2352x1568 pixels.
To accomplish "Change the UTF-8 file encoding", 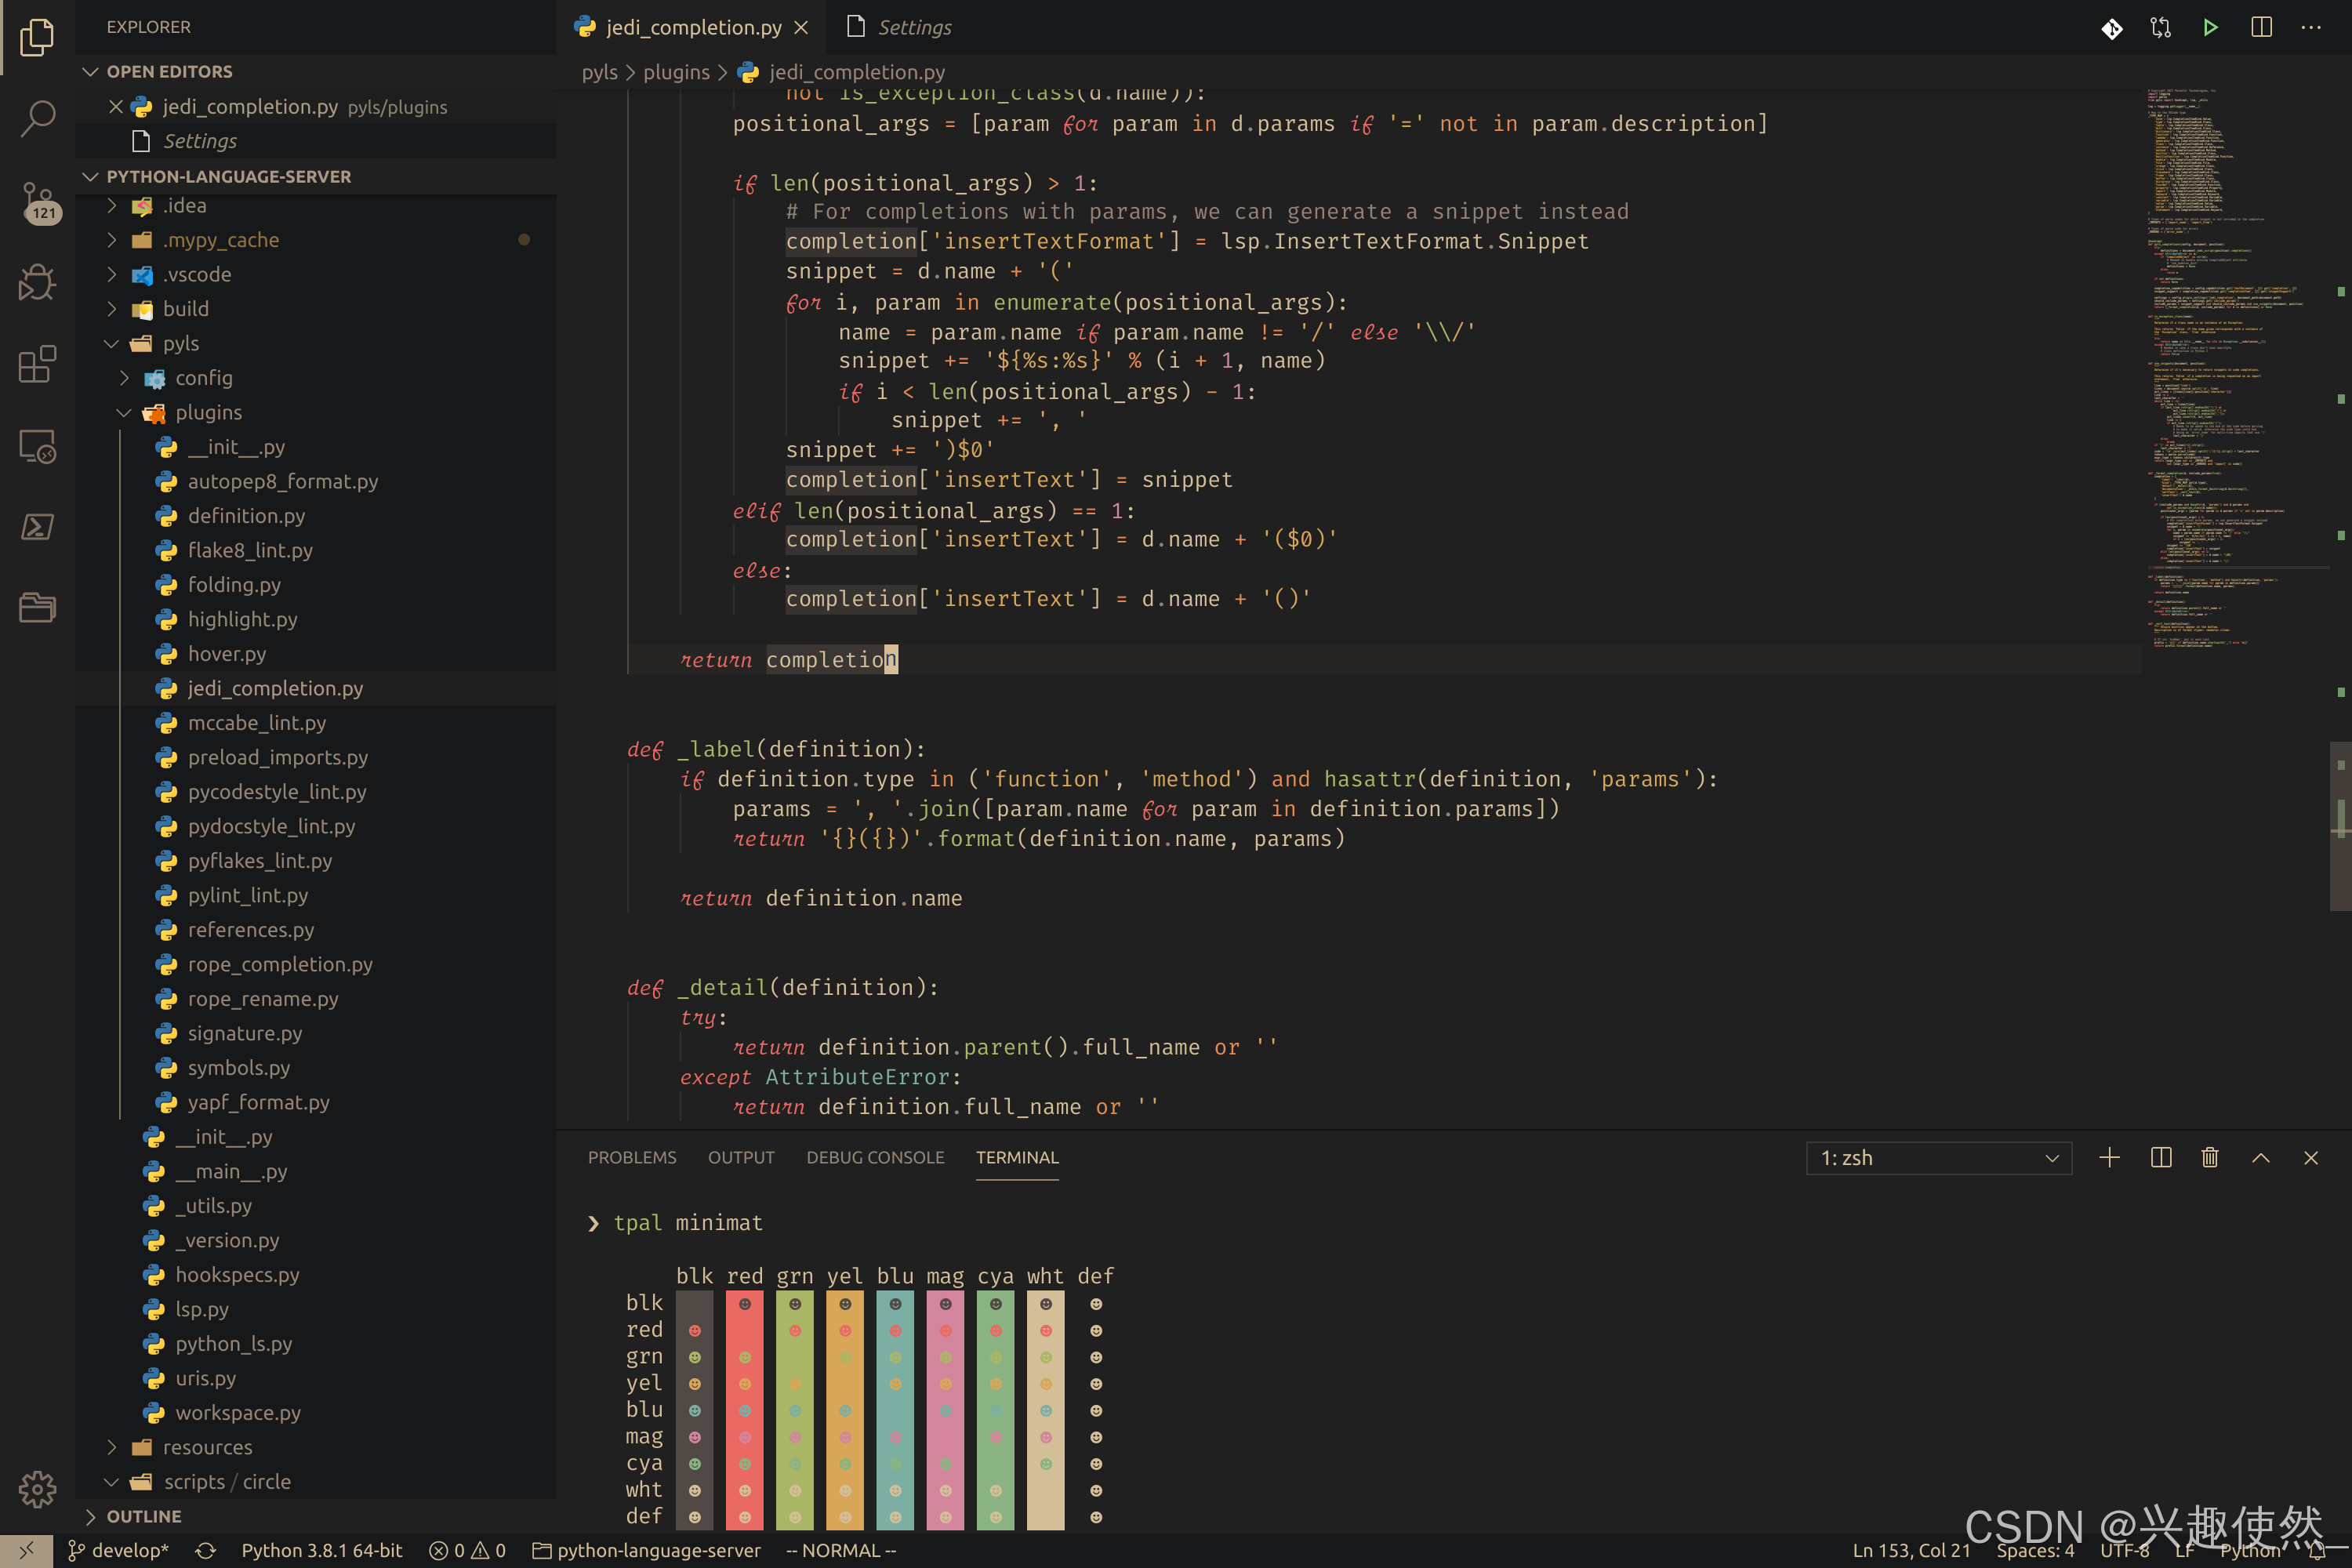I will (2124, 1550).
